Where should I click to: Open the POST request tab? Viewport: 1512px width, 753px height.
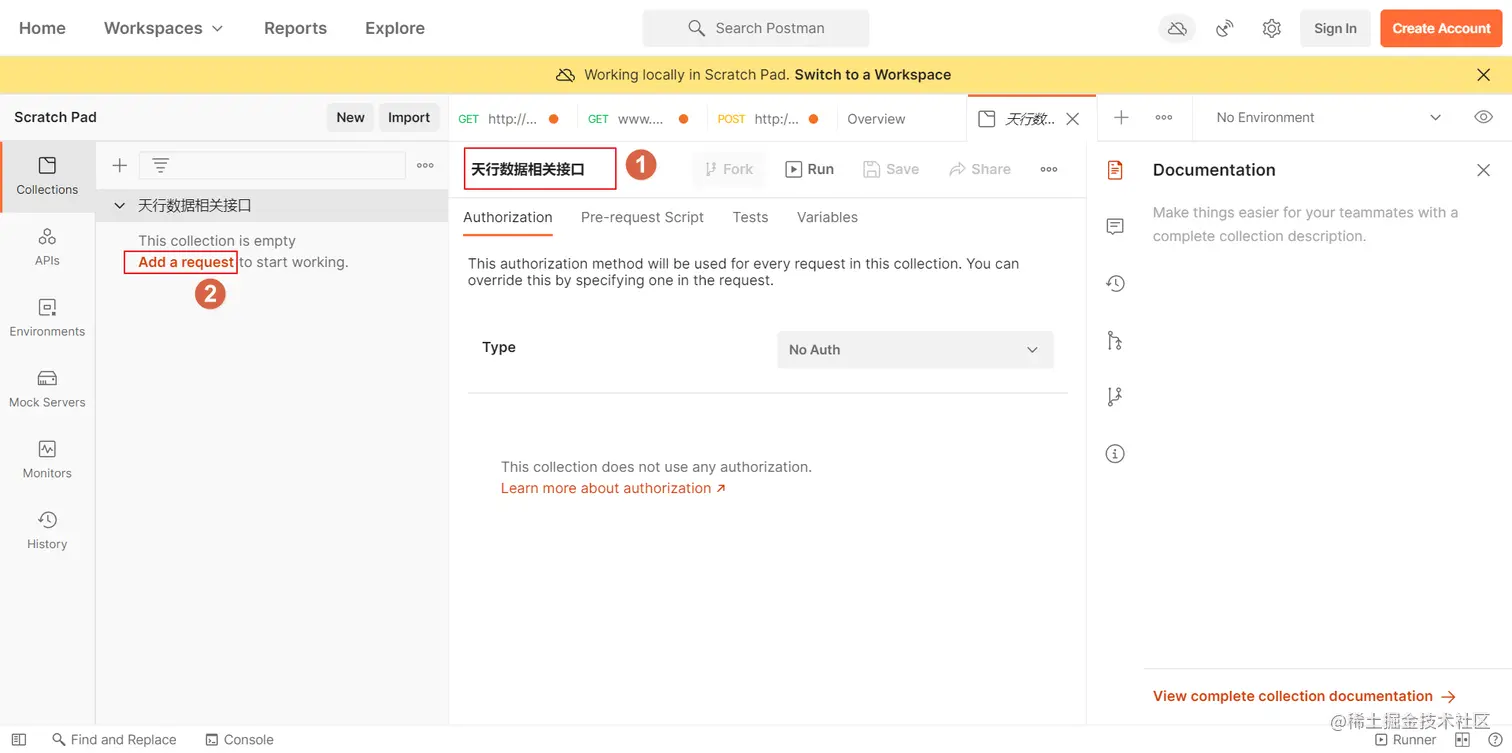coord(768,119)
